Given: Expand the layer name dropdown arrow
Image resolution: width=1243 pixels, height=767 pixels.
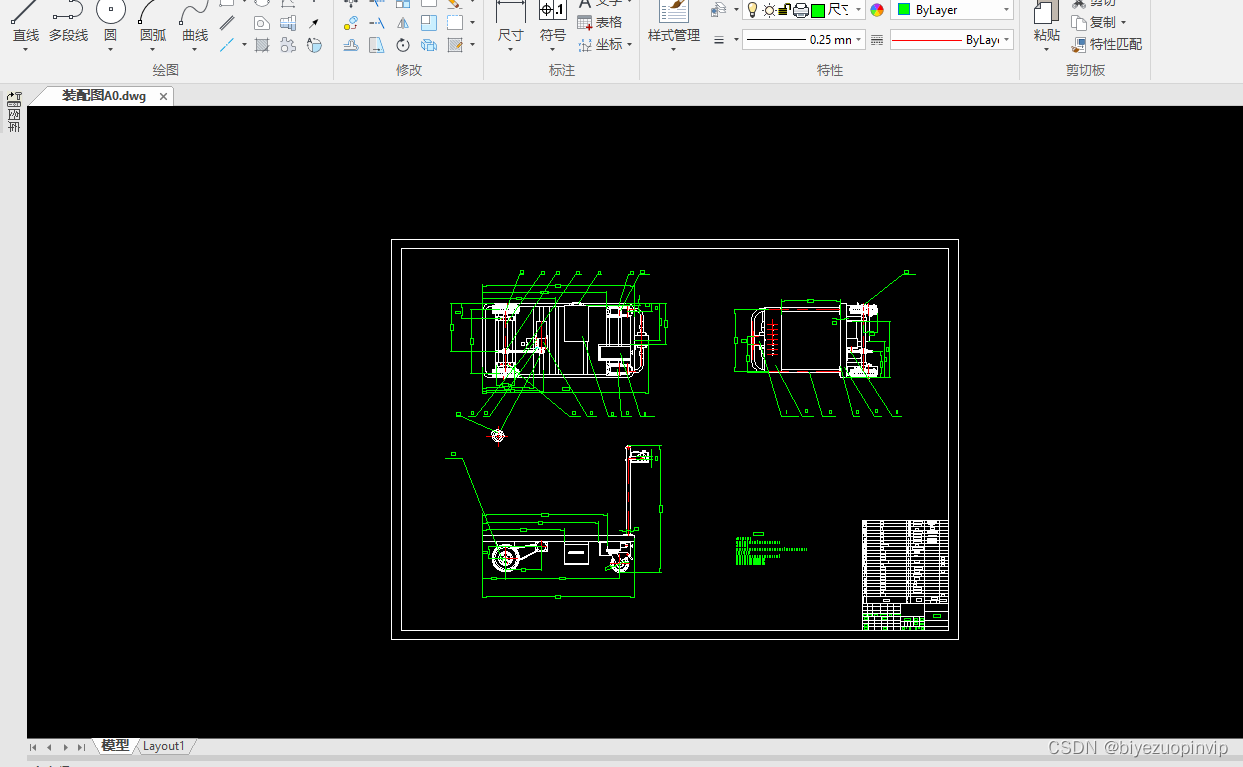Looking at the screenshot, I should pos(858,9).
